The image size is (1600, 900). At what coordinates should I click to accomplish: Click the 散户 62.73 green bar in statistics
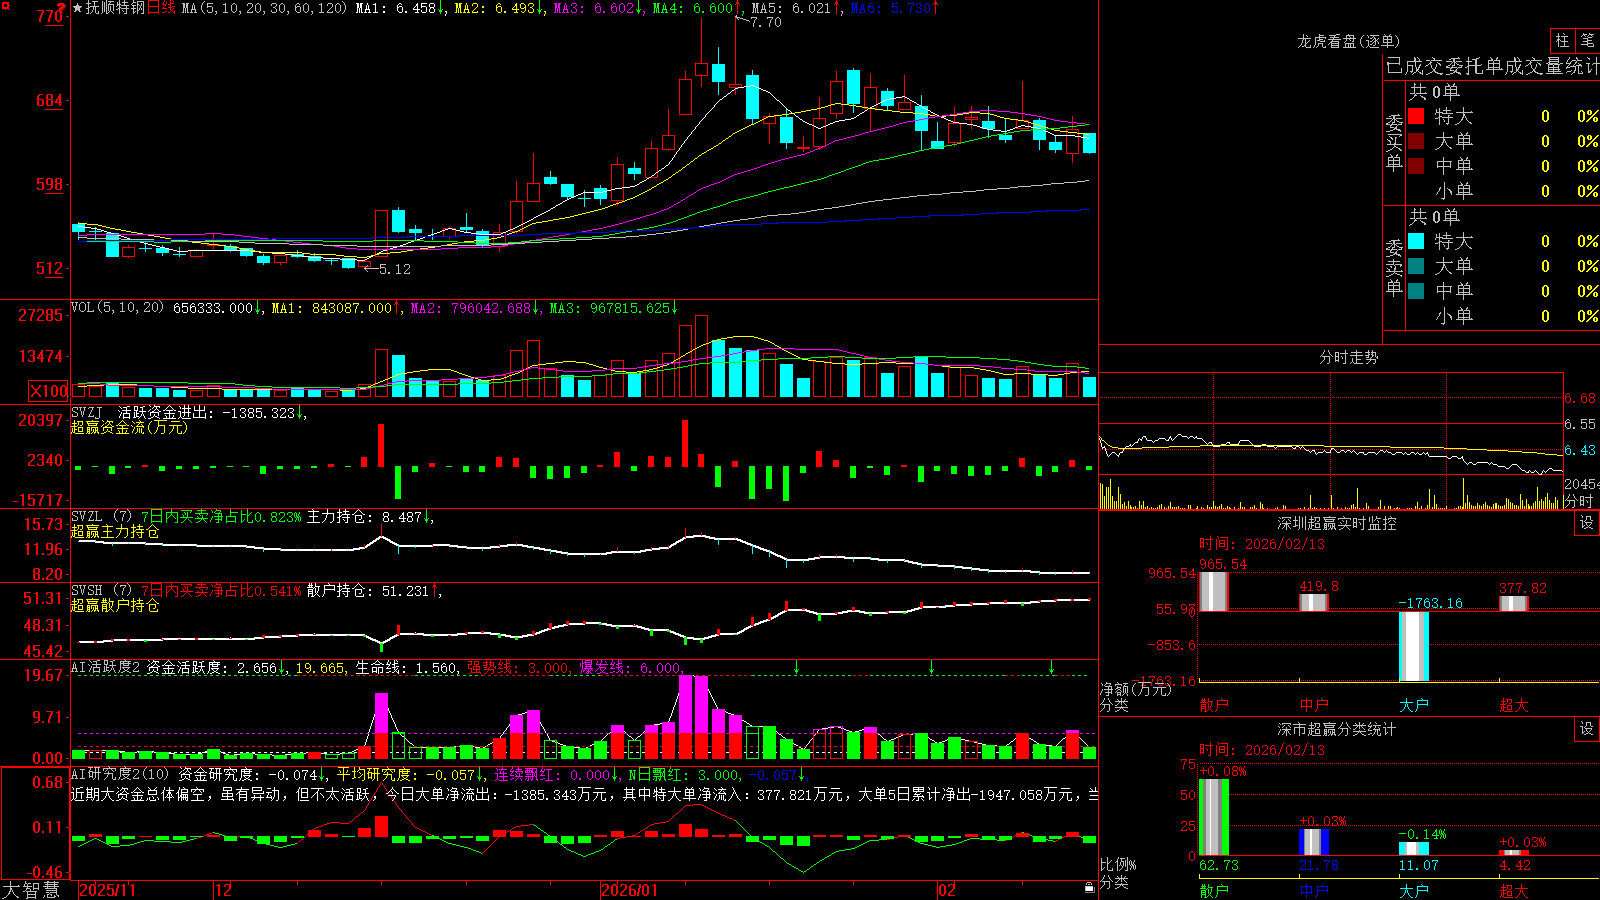pyautogui.click(x=1213, y=817)
